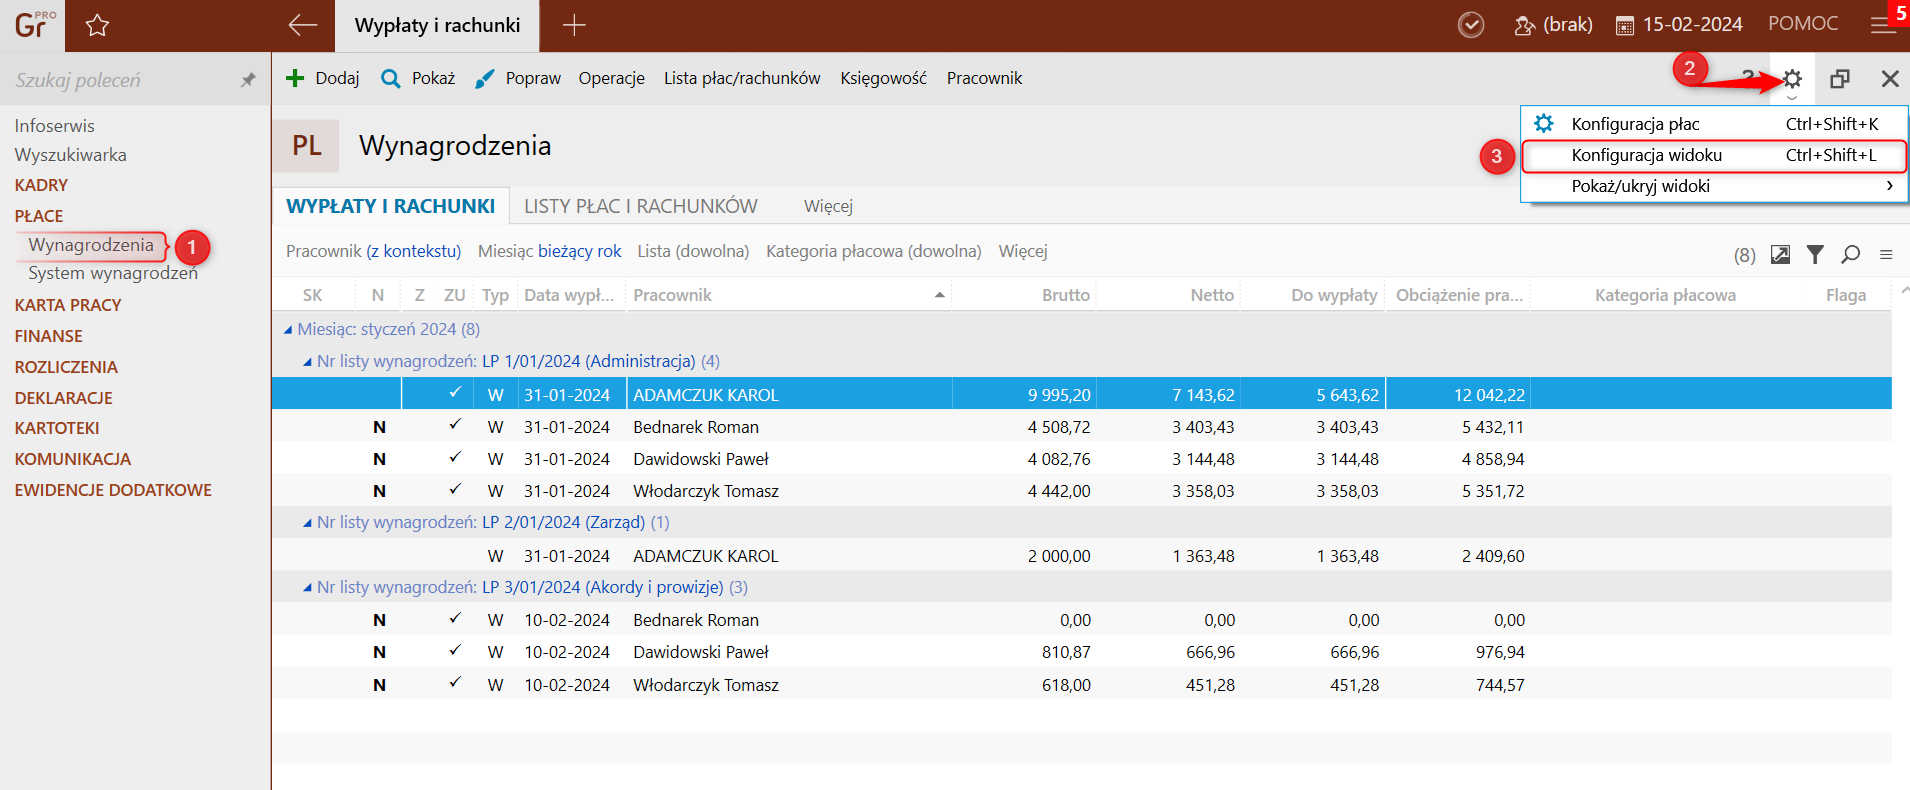Toggle checkmark for Dawidowski Paweł 31-01-2024 row
Viewport: 1910px width, 790px height.
pos(455,458)
